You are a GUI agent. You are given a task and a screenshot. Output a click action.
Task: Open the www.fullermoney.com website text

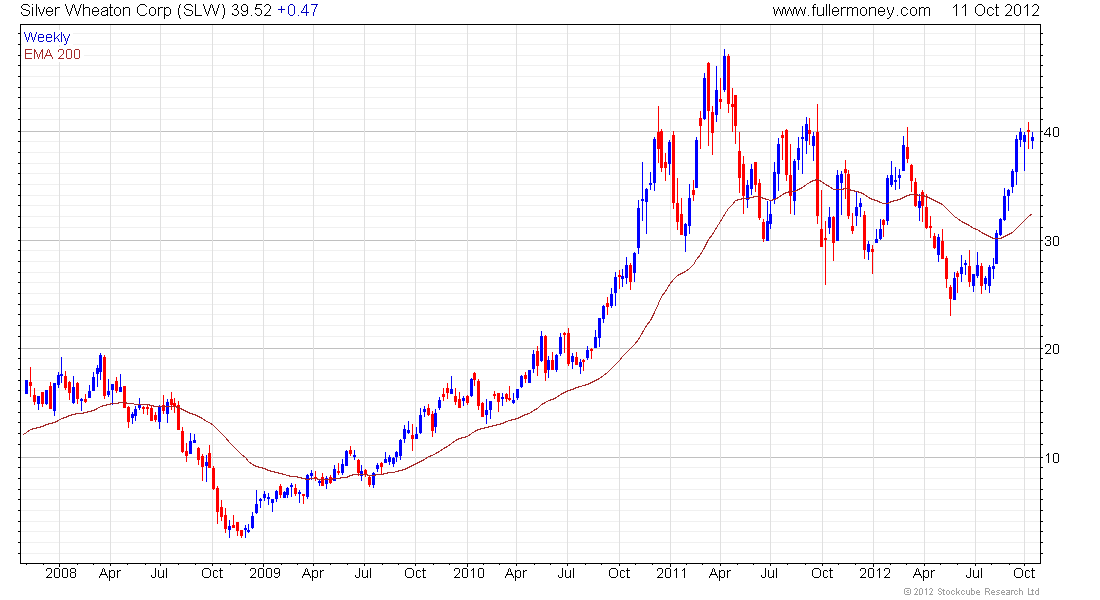pos(852,11)
